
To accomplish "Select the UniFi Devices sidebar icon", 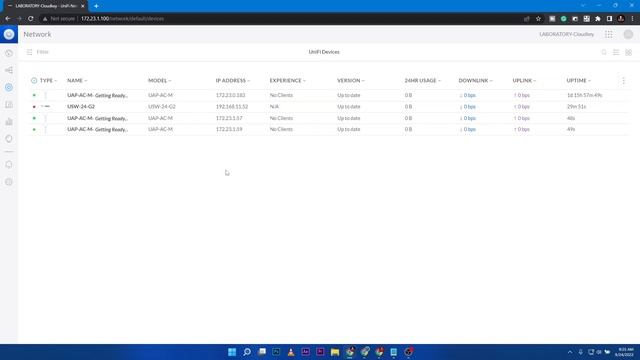I will tap(9, 87).
